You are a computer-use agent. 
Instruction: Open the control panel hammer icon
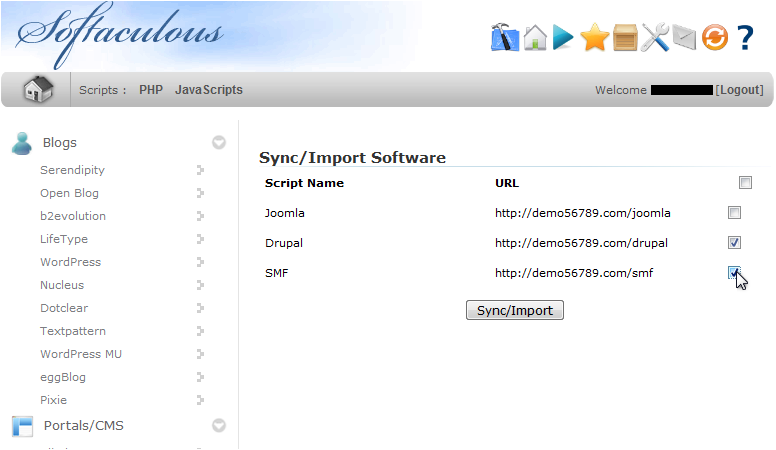505,37
